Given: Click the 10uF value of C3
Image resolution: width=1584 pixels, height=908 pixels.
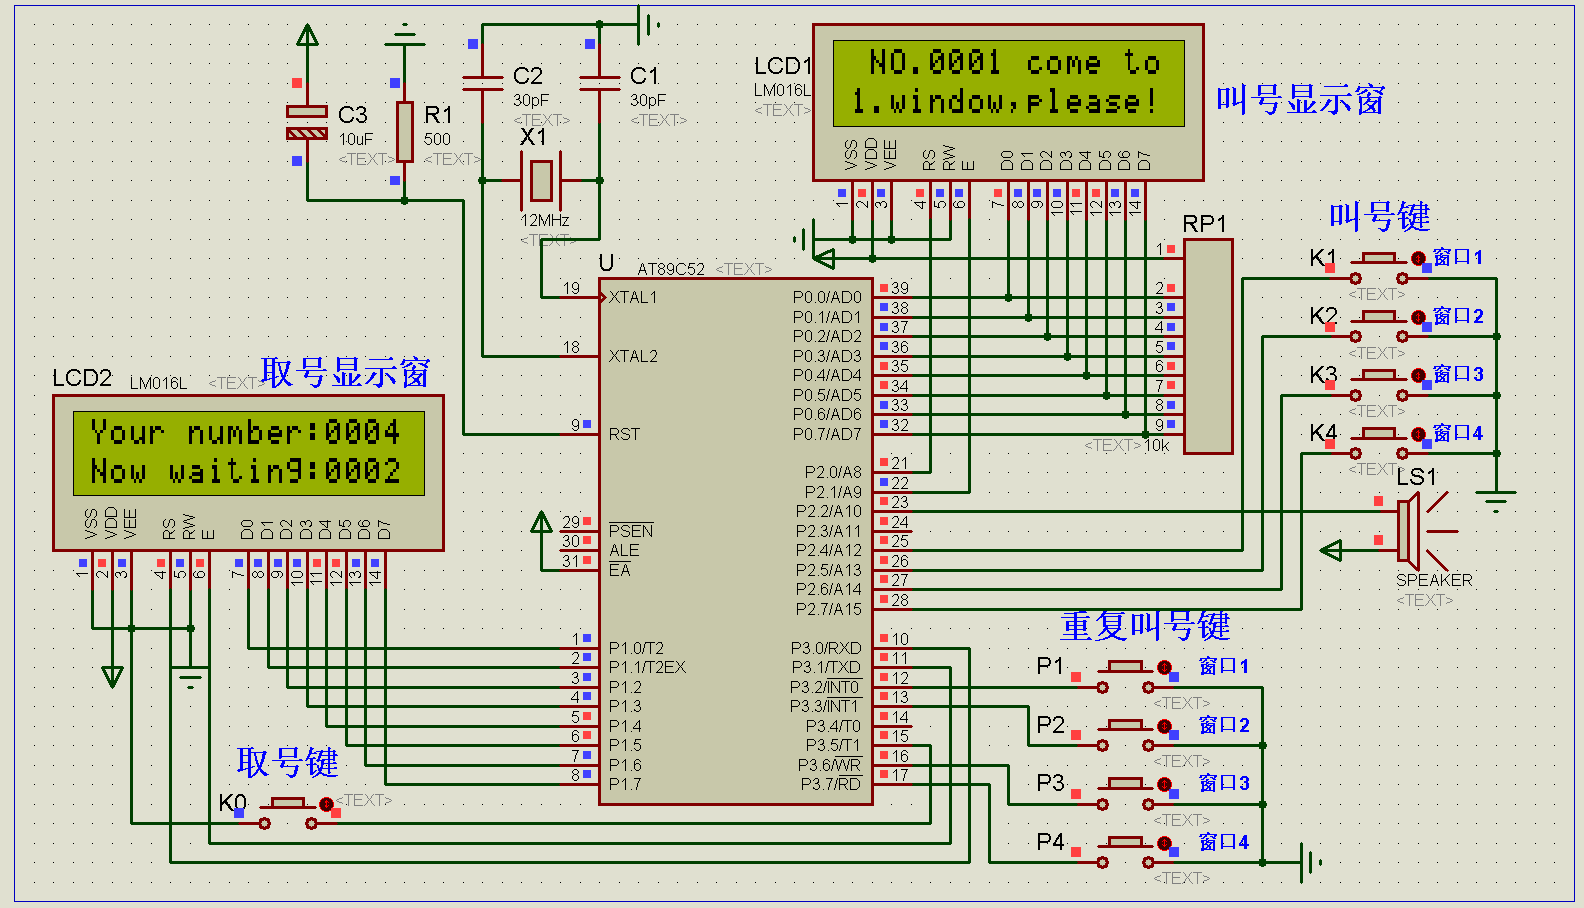Looking at the screenshot, I should point(356,139).
